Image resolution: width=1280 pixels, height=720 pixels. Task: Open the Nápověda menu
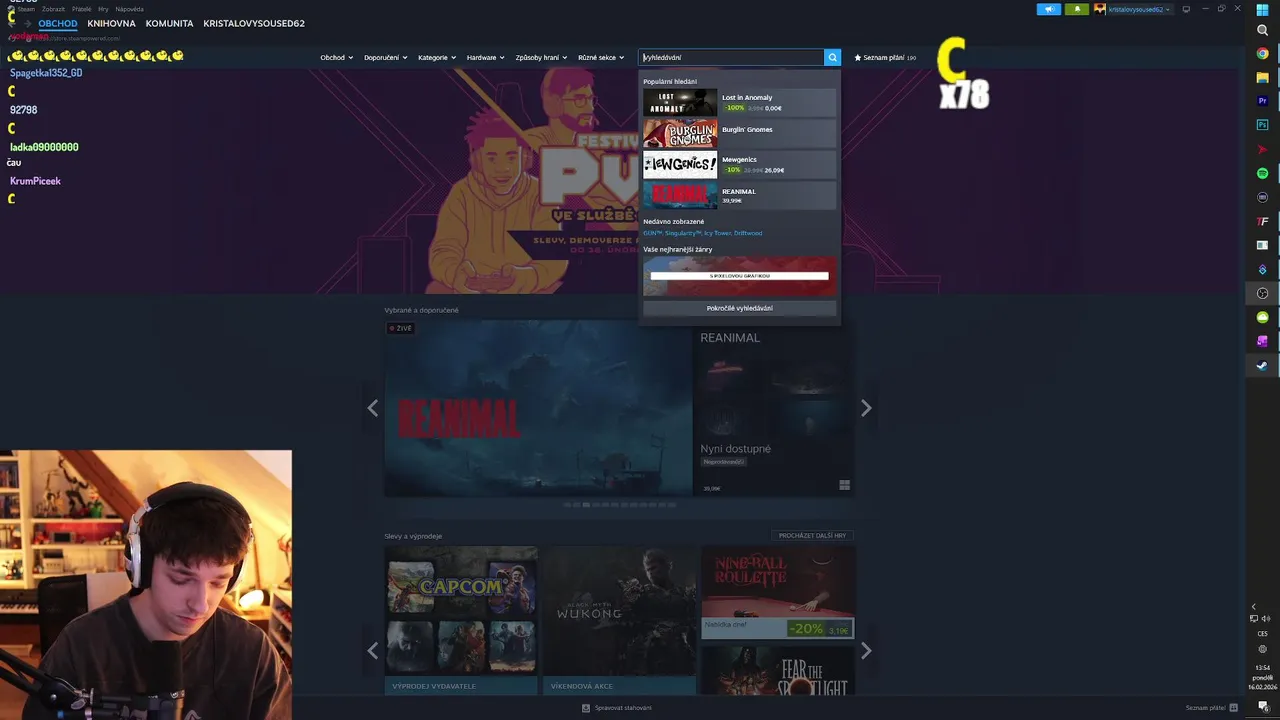pyautogui.click(x=129, y=9)
